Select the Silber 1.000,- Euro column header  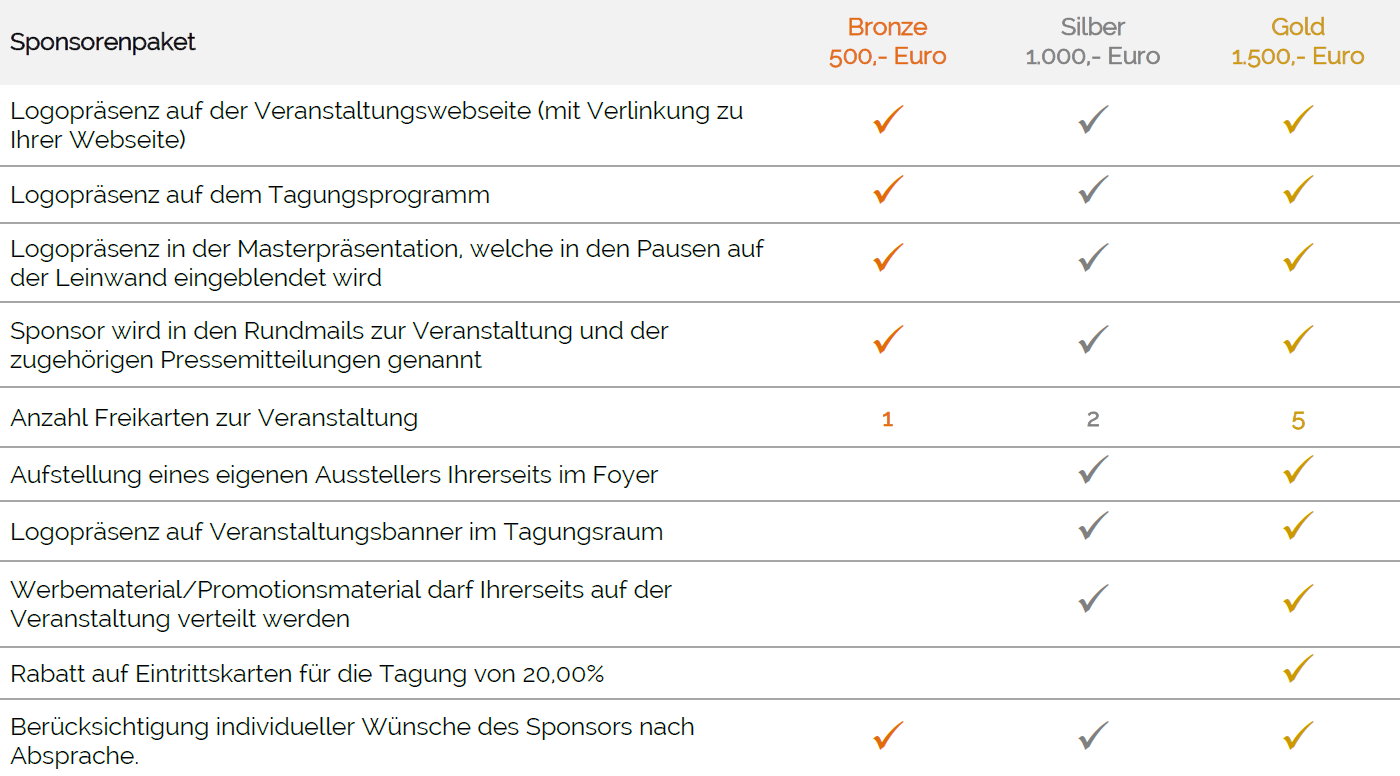coord(1093,42)
